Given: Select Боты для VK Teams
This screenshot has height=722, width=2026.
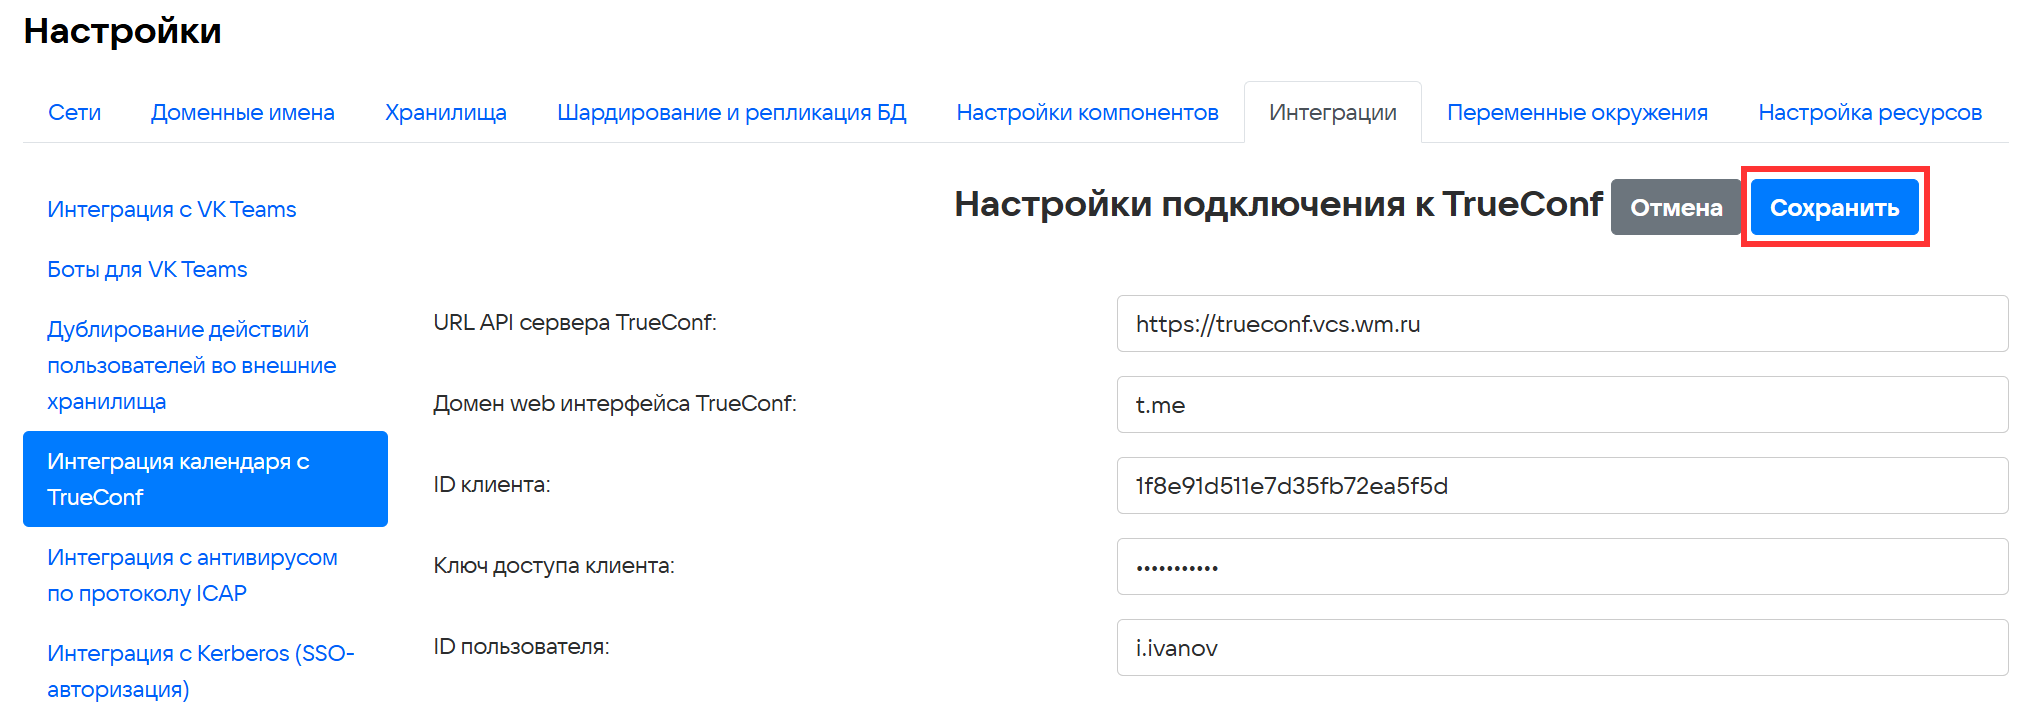Looking at the screenshot, I should click(x=147, y=270).
